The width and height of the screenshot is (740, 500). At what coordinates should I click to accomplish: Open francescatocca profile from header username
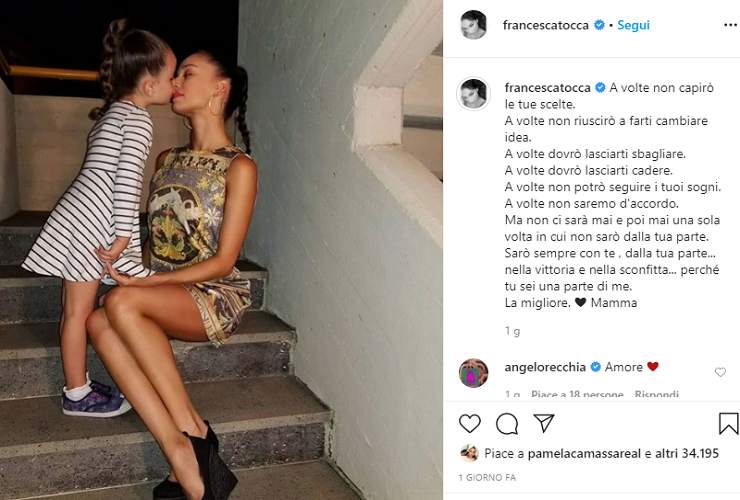(546, 25)
